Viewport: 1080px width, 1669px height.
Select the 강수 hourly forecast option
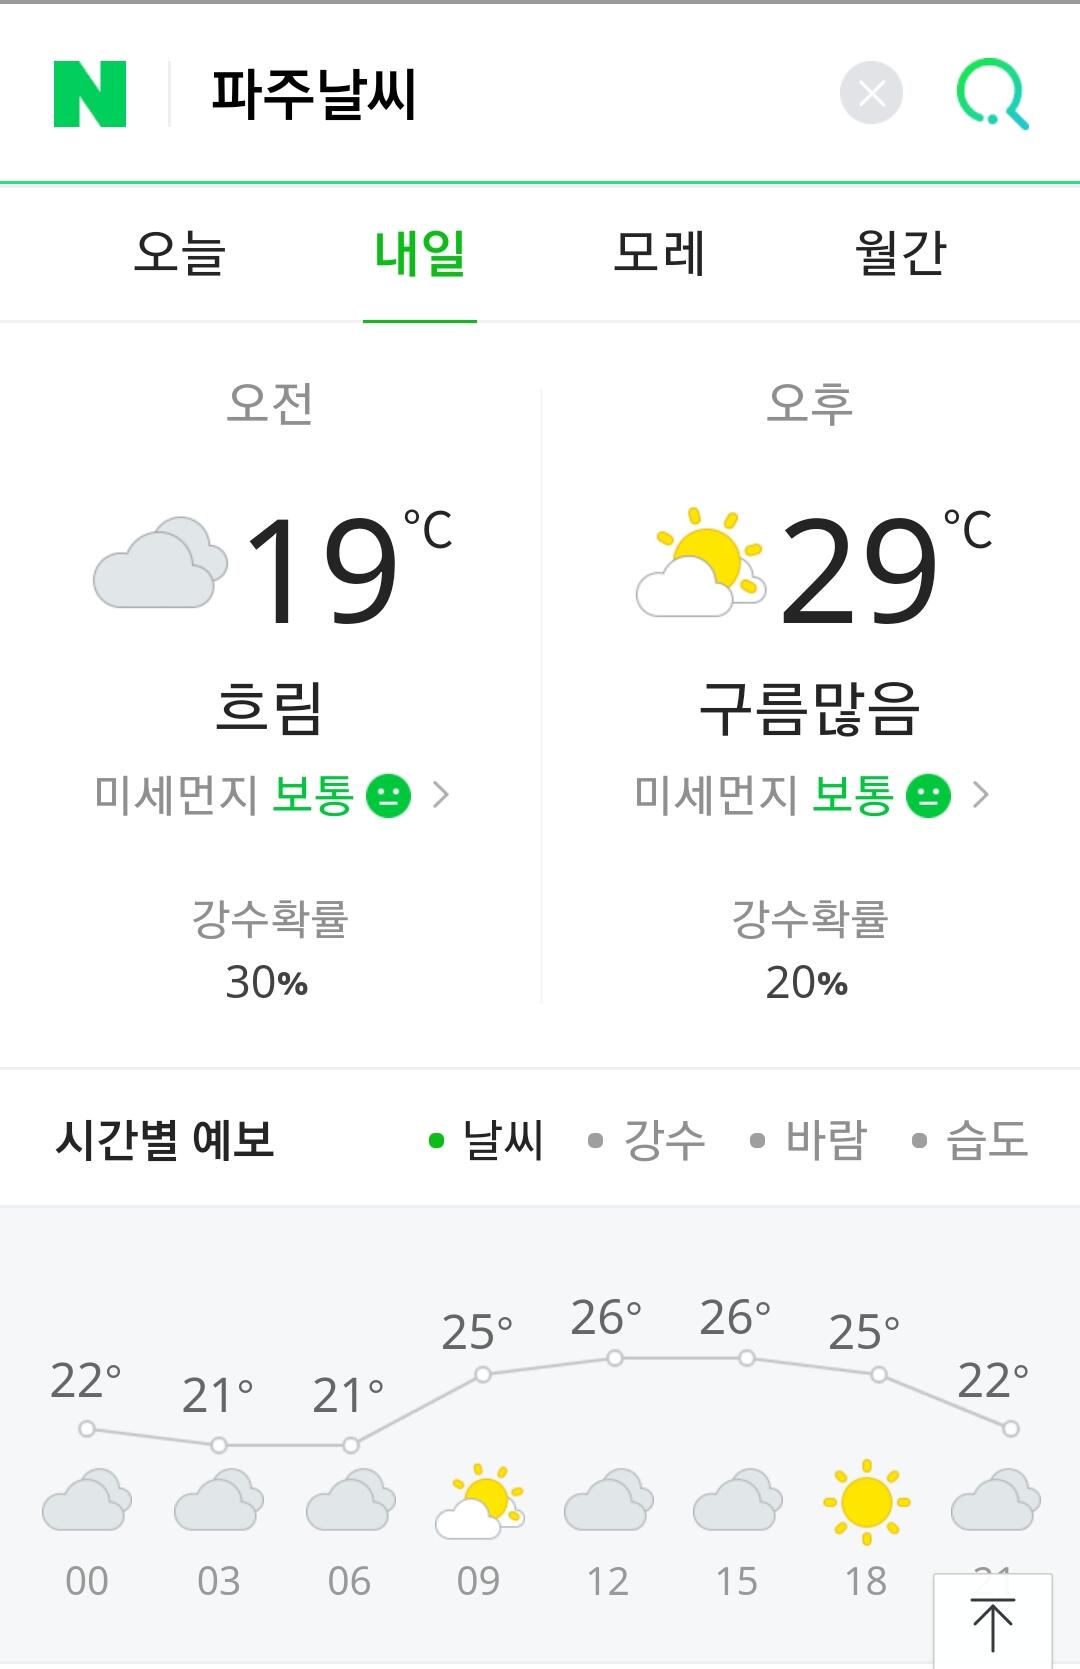tap(647, 1140)
